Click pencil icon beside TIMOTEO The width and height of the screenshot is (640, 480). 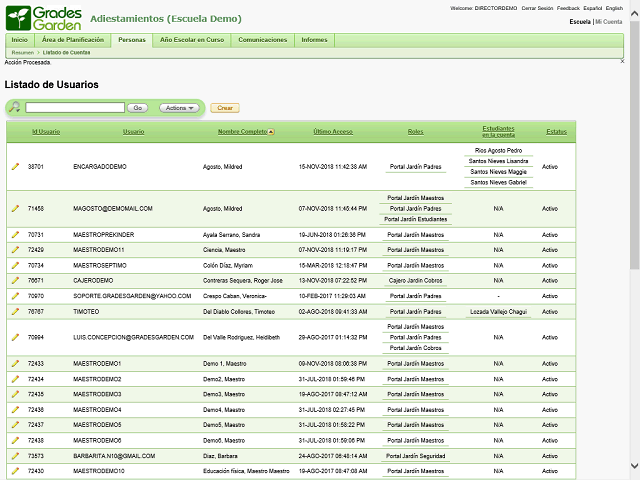click(15, 312)
